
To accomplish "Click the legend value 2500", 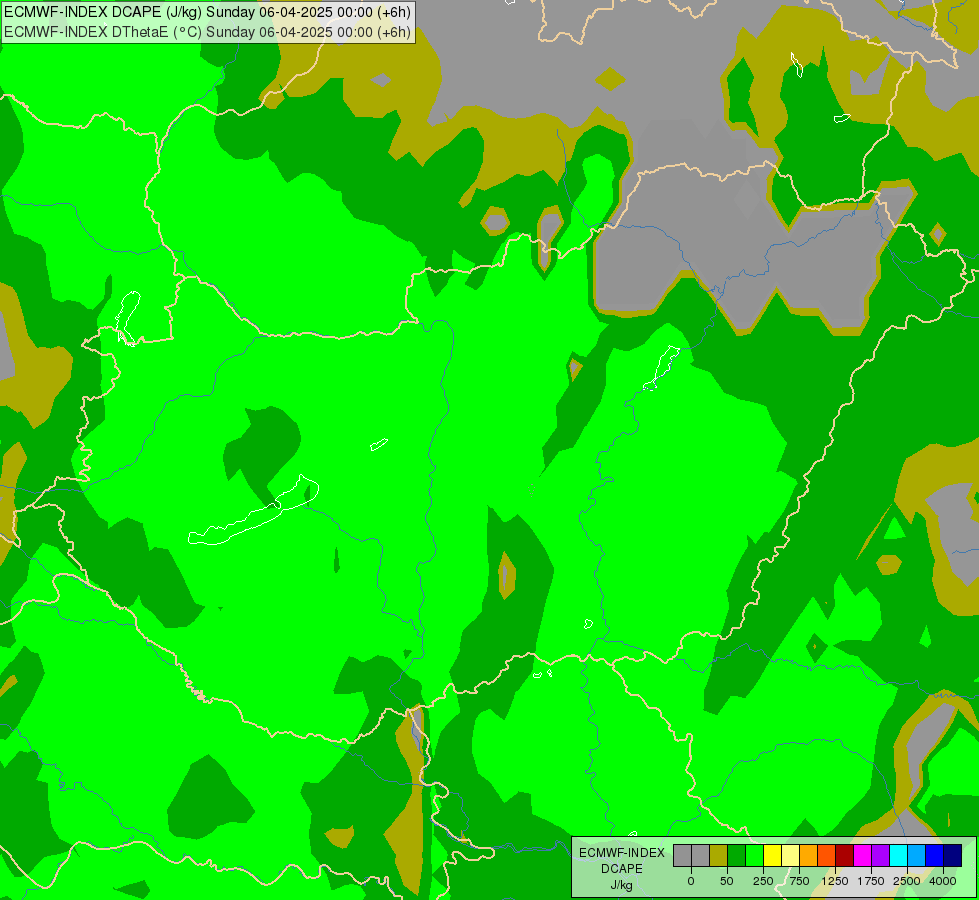I will coord(907,881).
